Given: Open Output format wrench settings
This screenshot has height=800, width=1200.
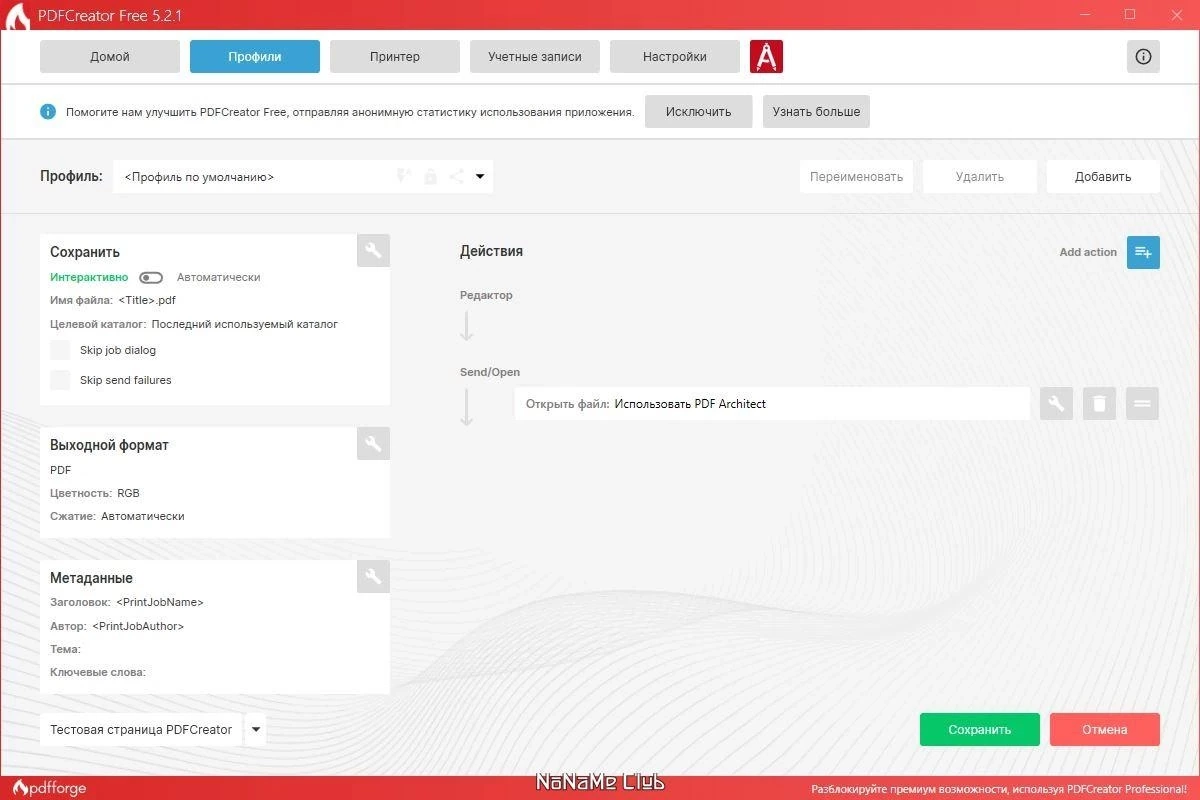Looking at the screenshot, I should coord(373,444).
